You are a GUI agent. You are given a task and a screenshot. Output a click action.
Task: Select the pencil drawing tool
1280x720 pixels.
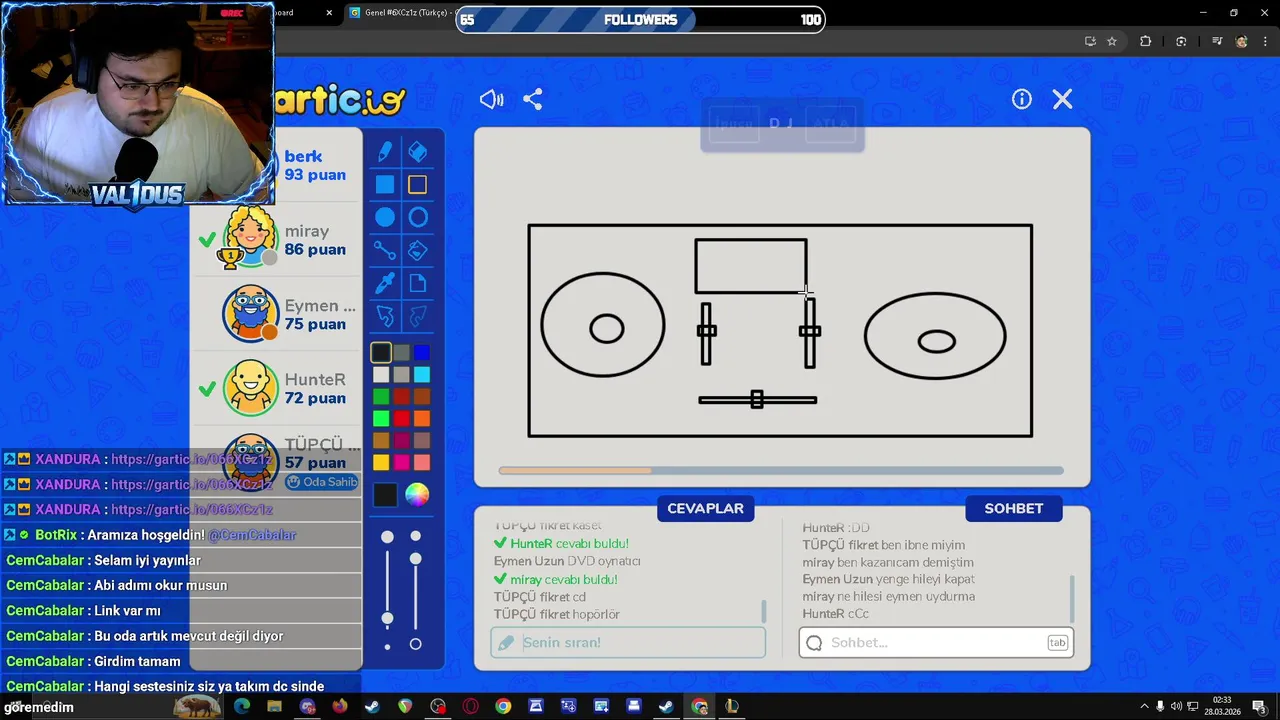point(385,152)
